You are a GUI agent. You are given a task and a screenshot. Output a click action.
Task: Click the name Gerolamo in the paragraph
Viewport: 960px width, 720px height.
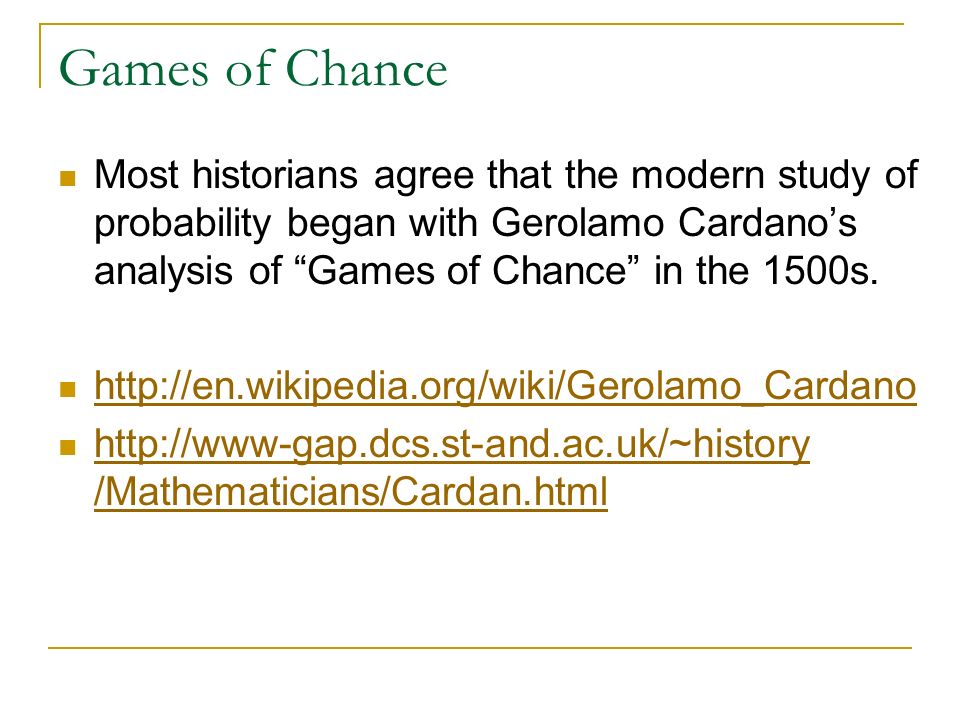577,222
